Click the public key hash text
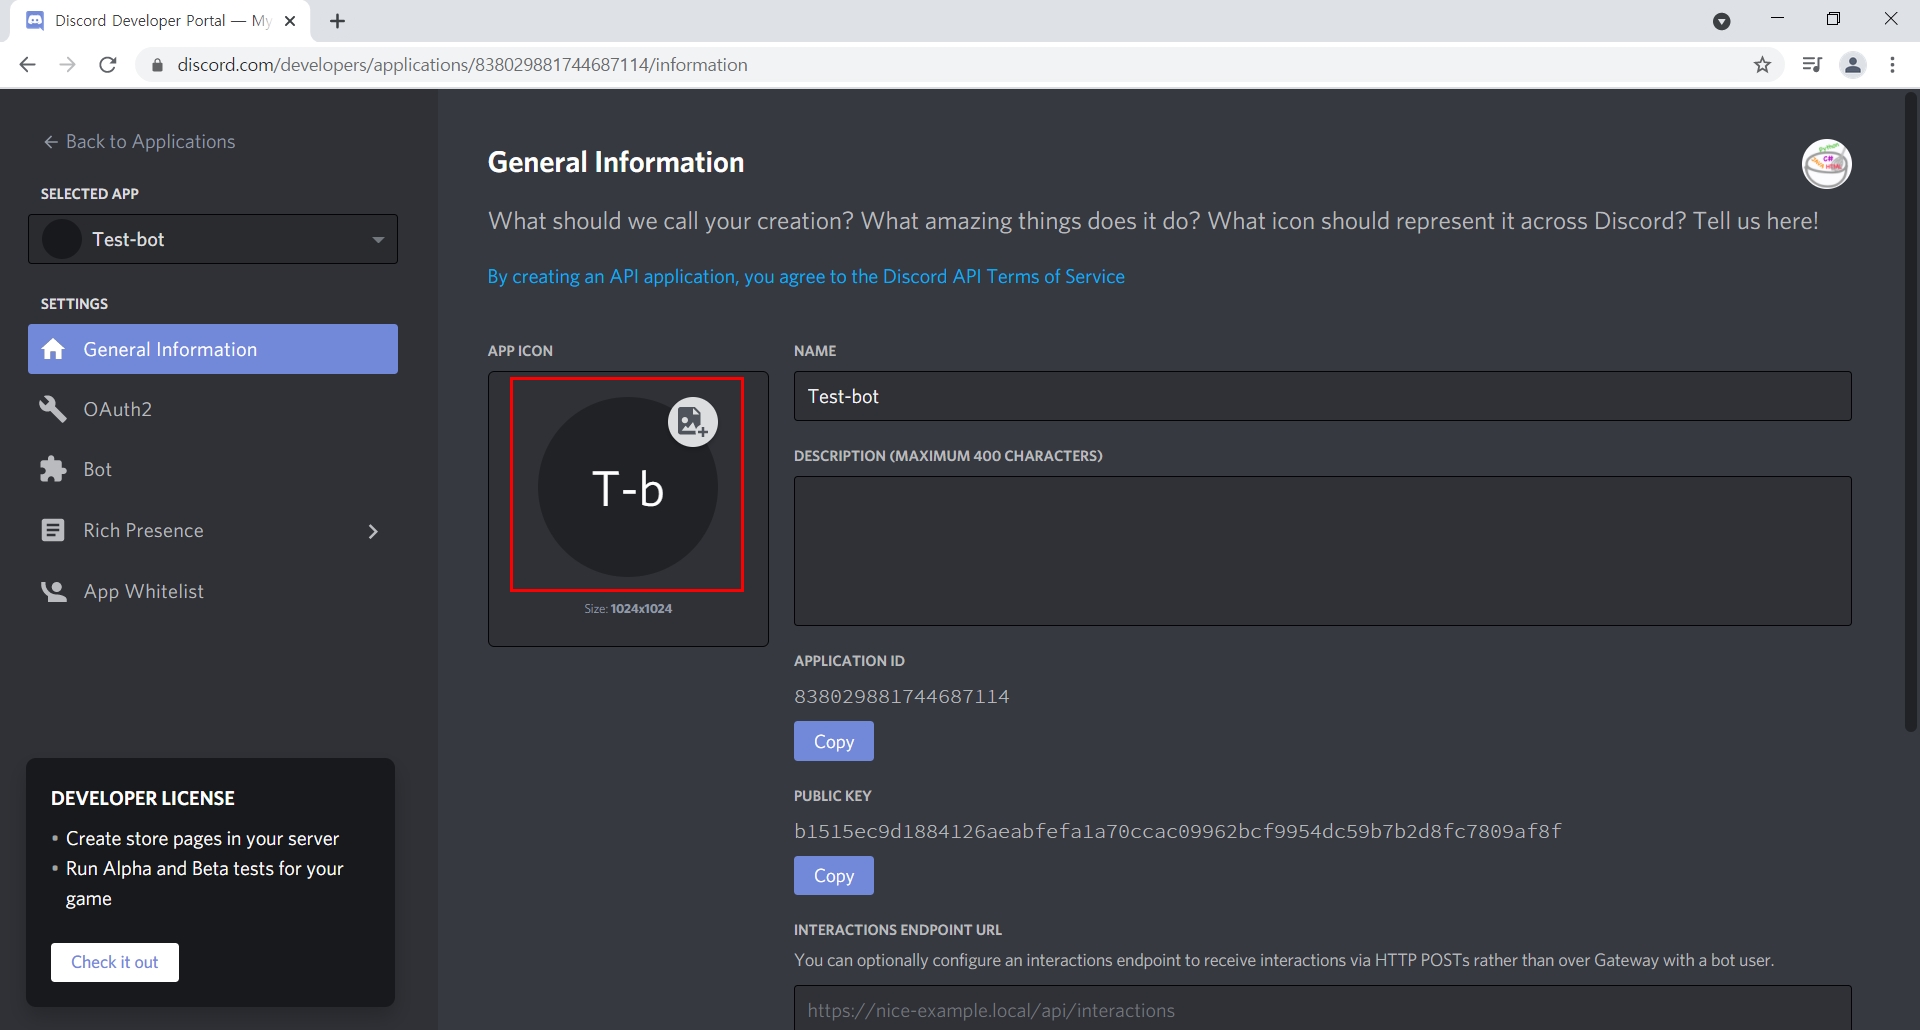This screenshot has height=1030, width=1920. [x=1178, y=831]
